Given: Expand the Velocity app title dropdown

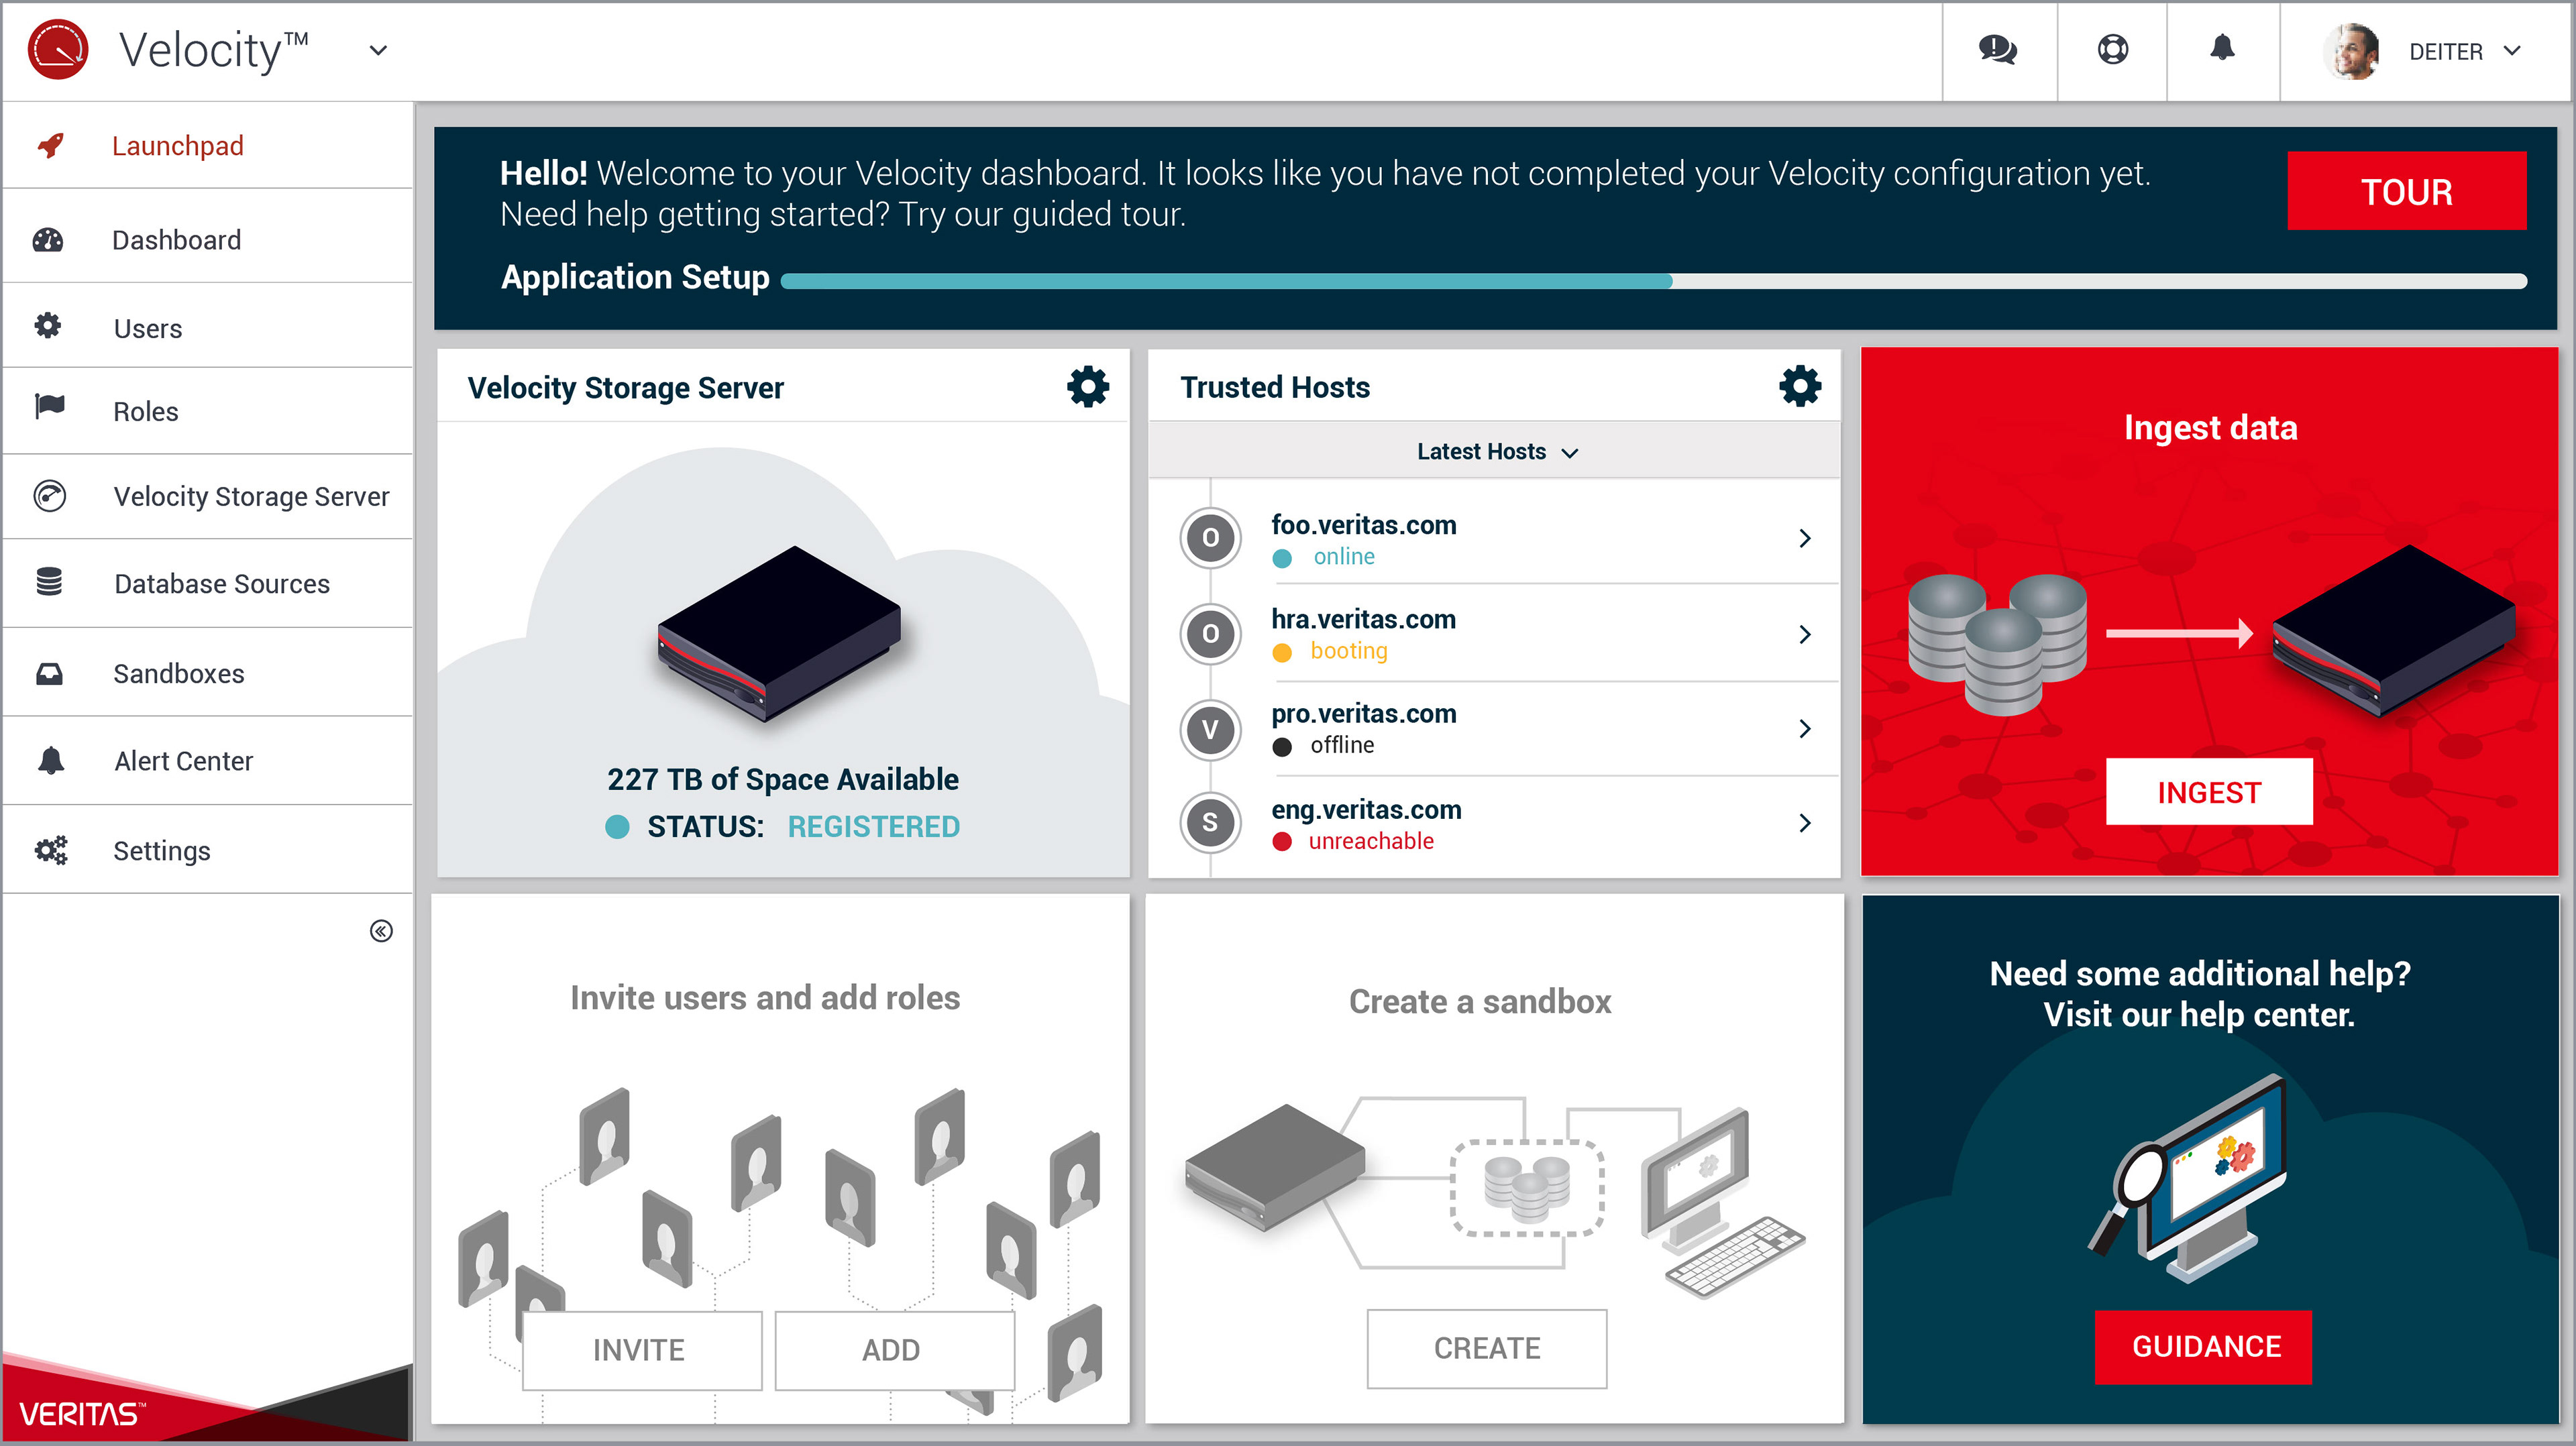Looking at the screenshot, I should pos(378,50).
